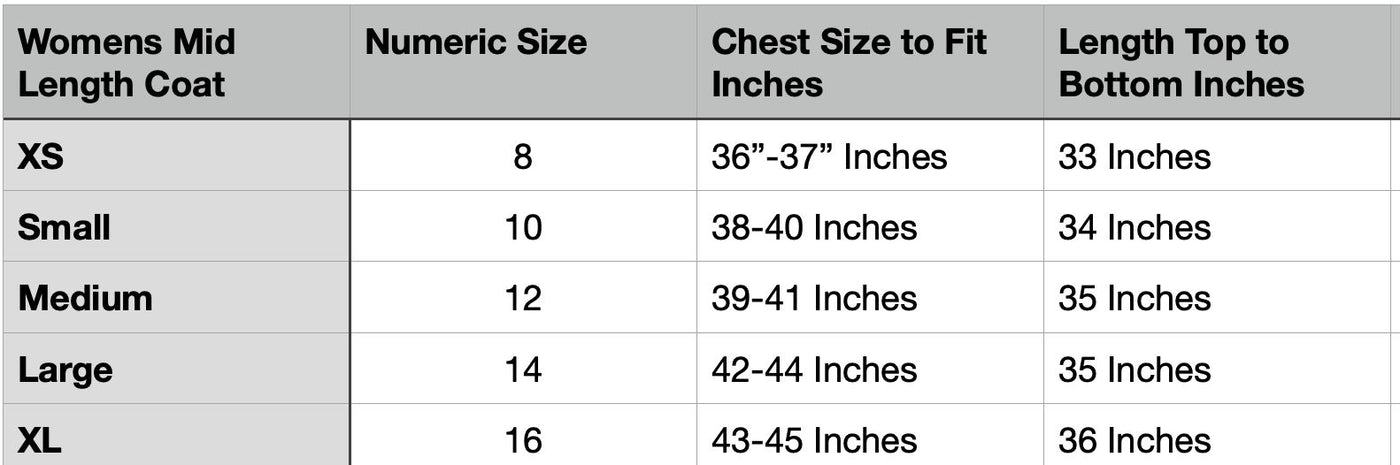This screenshot has height=465, width=1400.
Task: Select 'Length Top to Bottom Inches' header
Action: [x=1181, y=62]
